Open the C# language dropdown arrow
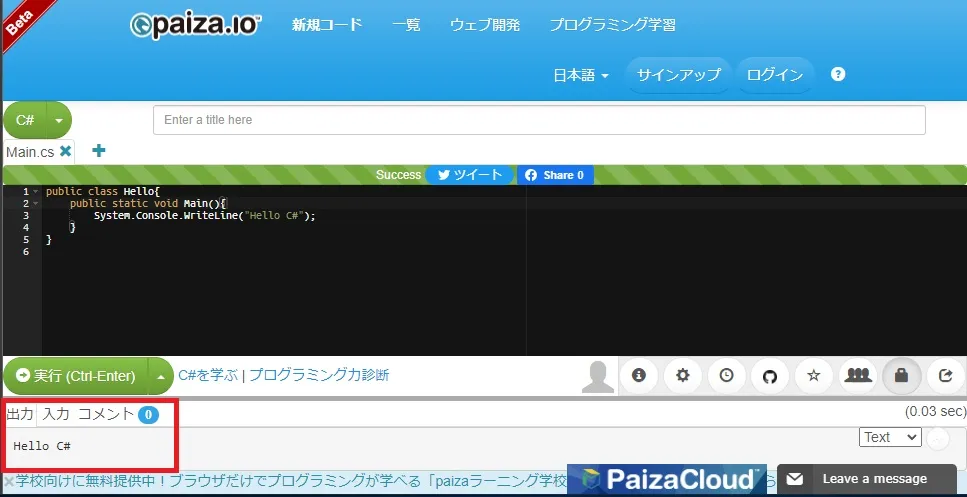Viewport: 967px width, 497px height. tap(59, 120)
